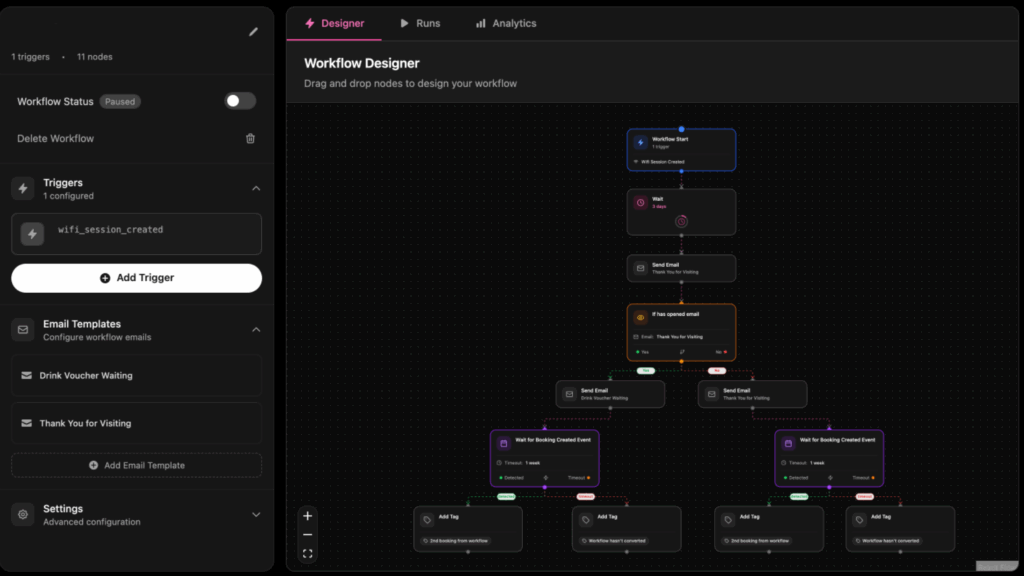Click the circular timer in the Wait node

pyautogui.click(x=681, y=221)
